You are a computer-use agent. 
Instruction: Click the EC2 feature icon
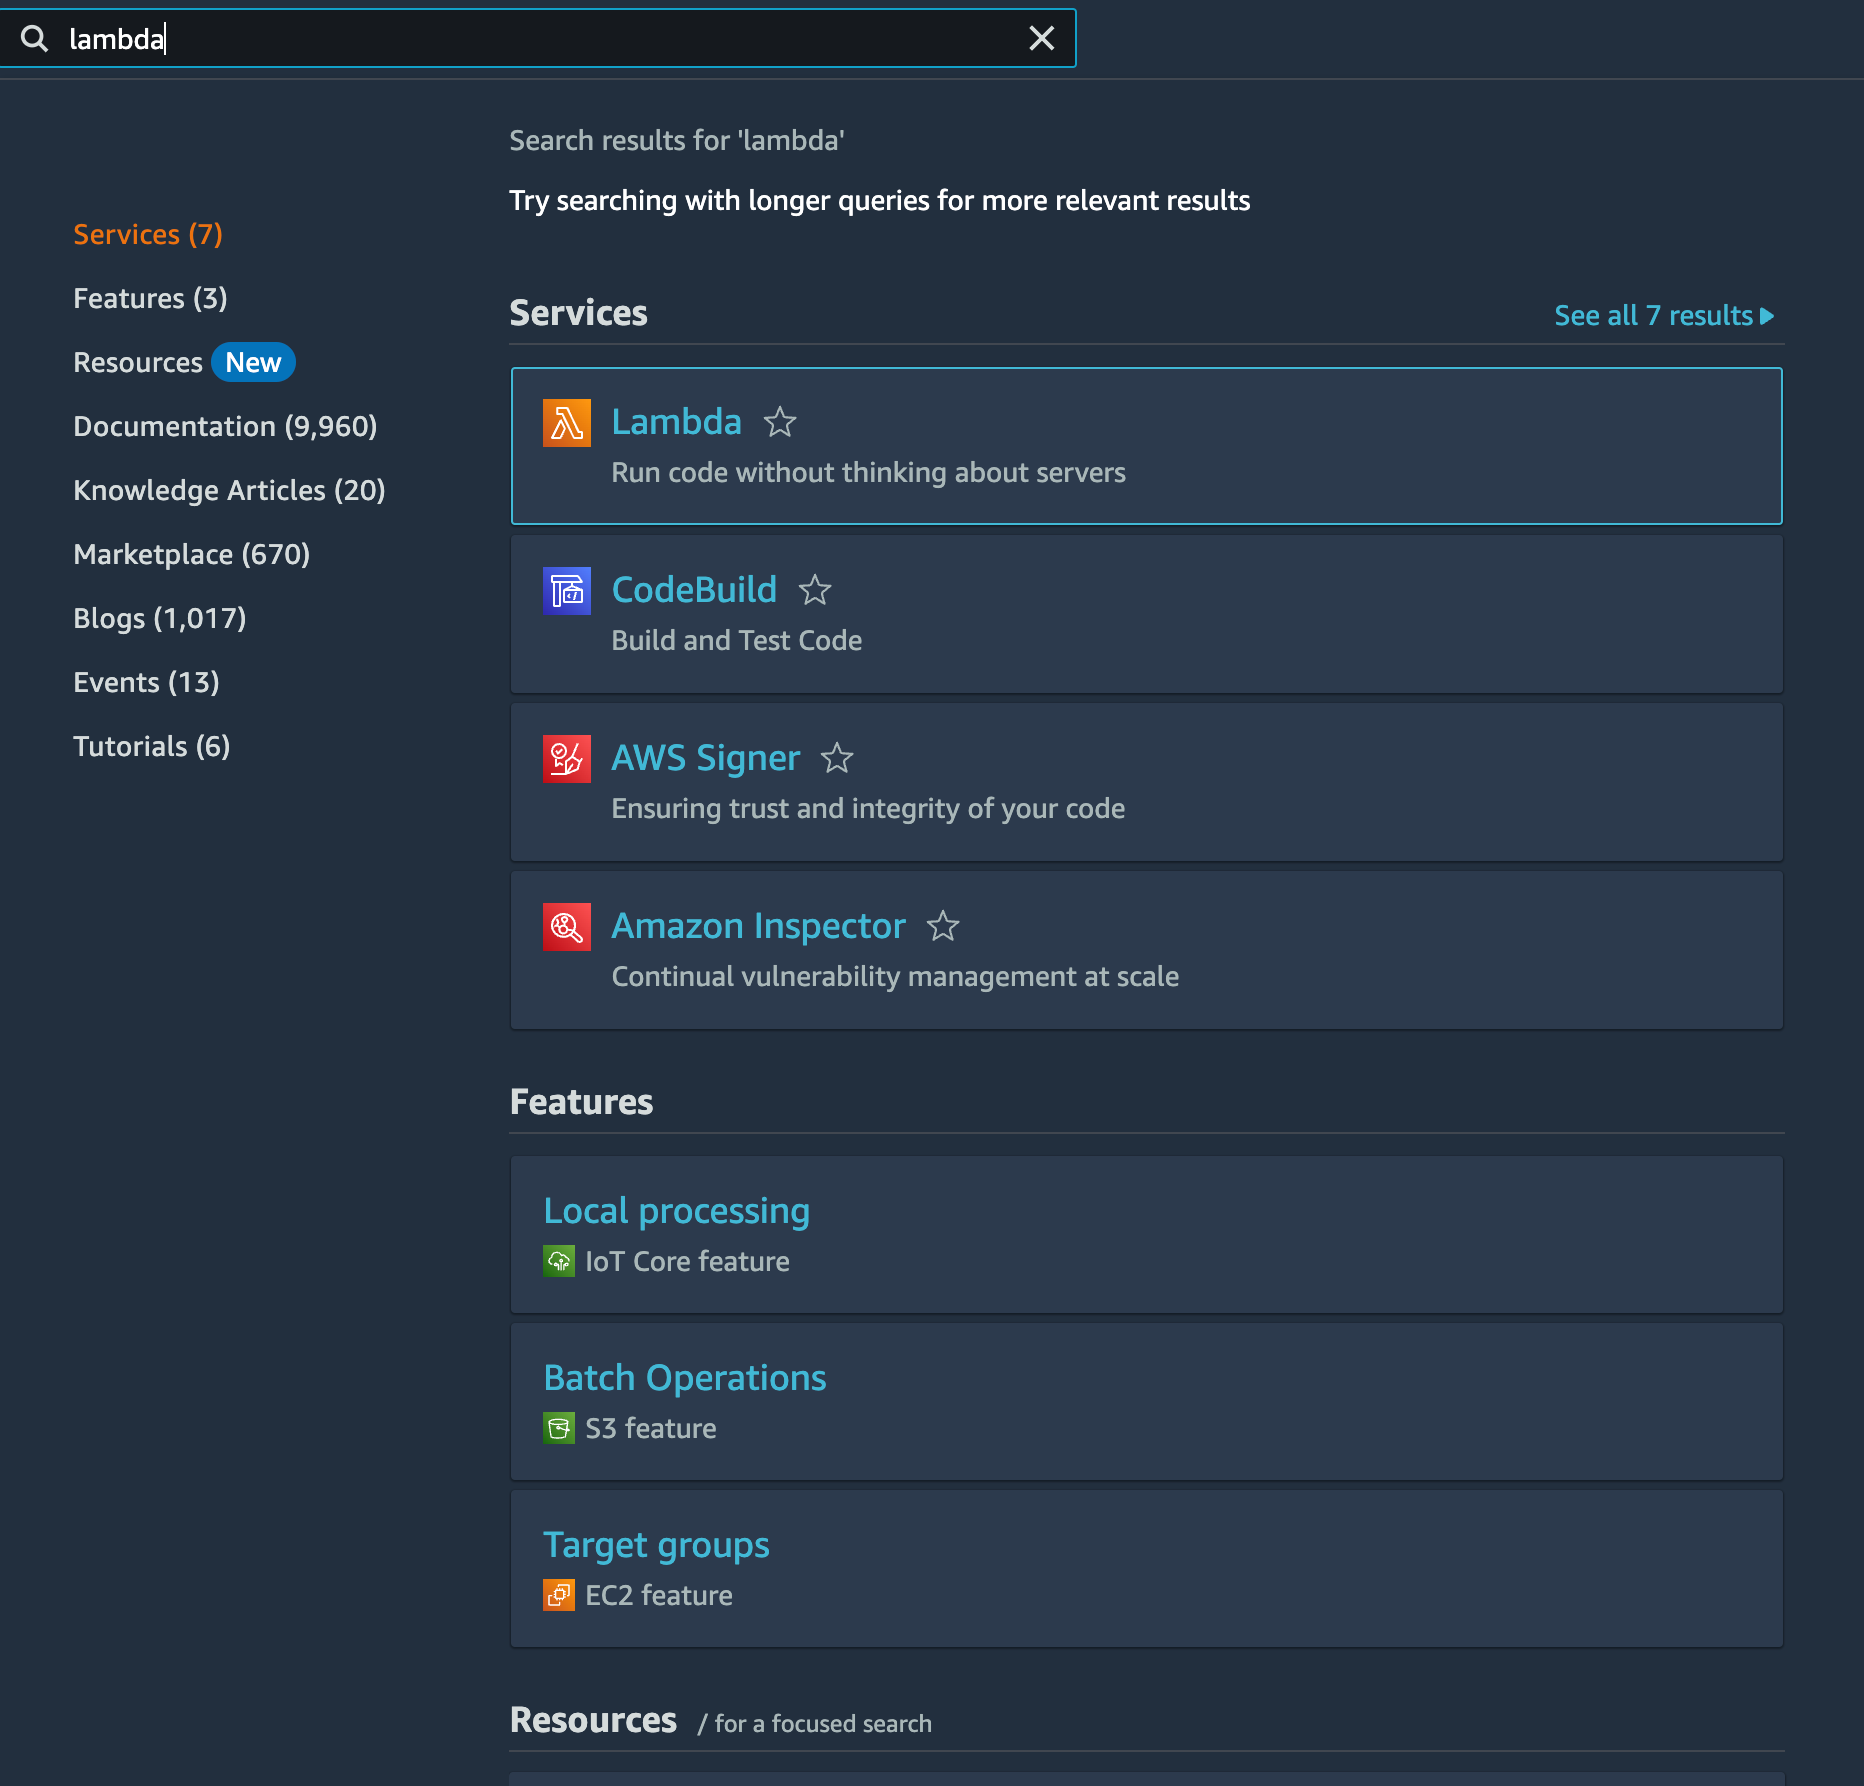[x=559, y=1595]
